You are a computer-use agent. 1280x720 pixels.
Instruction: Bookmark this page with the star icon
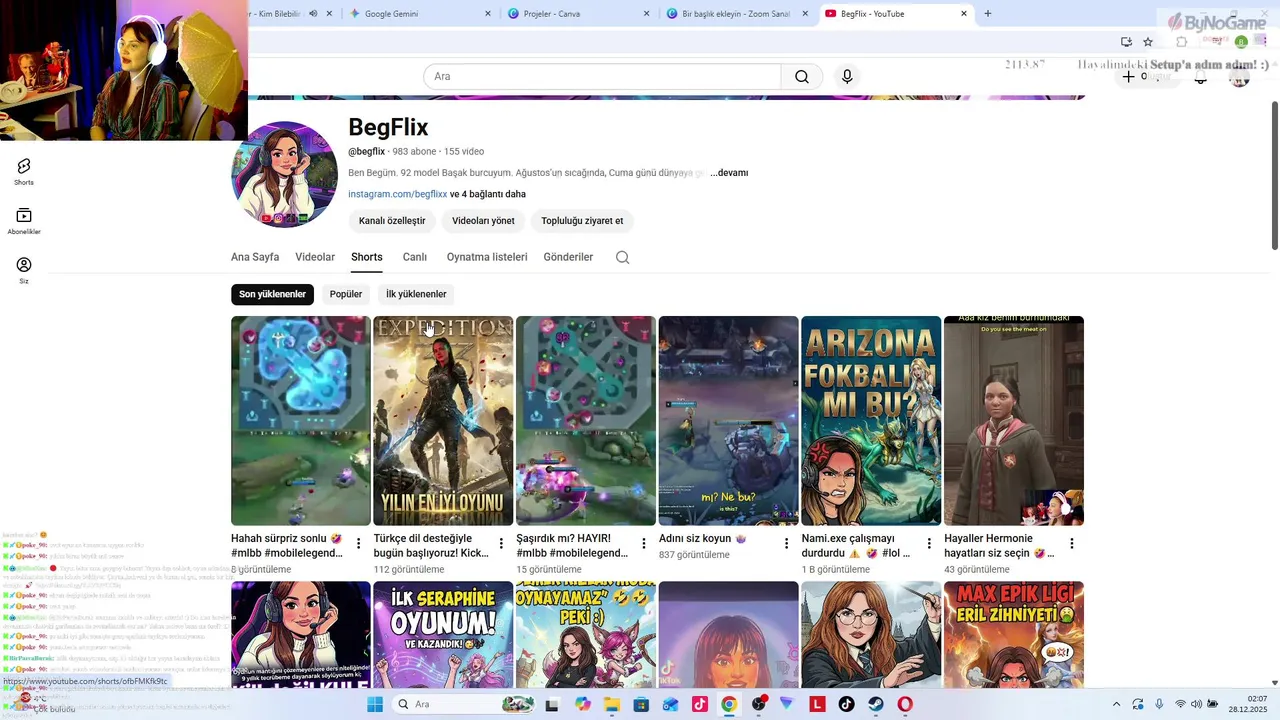pyautogui.click(x=1148, y=42)
